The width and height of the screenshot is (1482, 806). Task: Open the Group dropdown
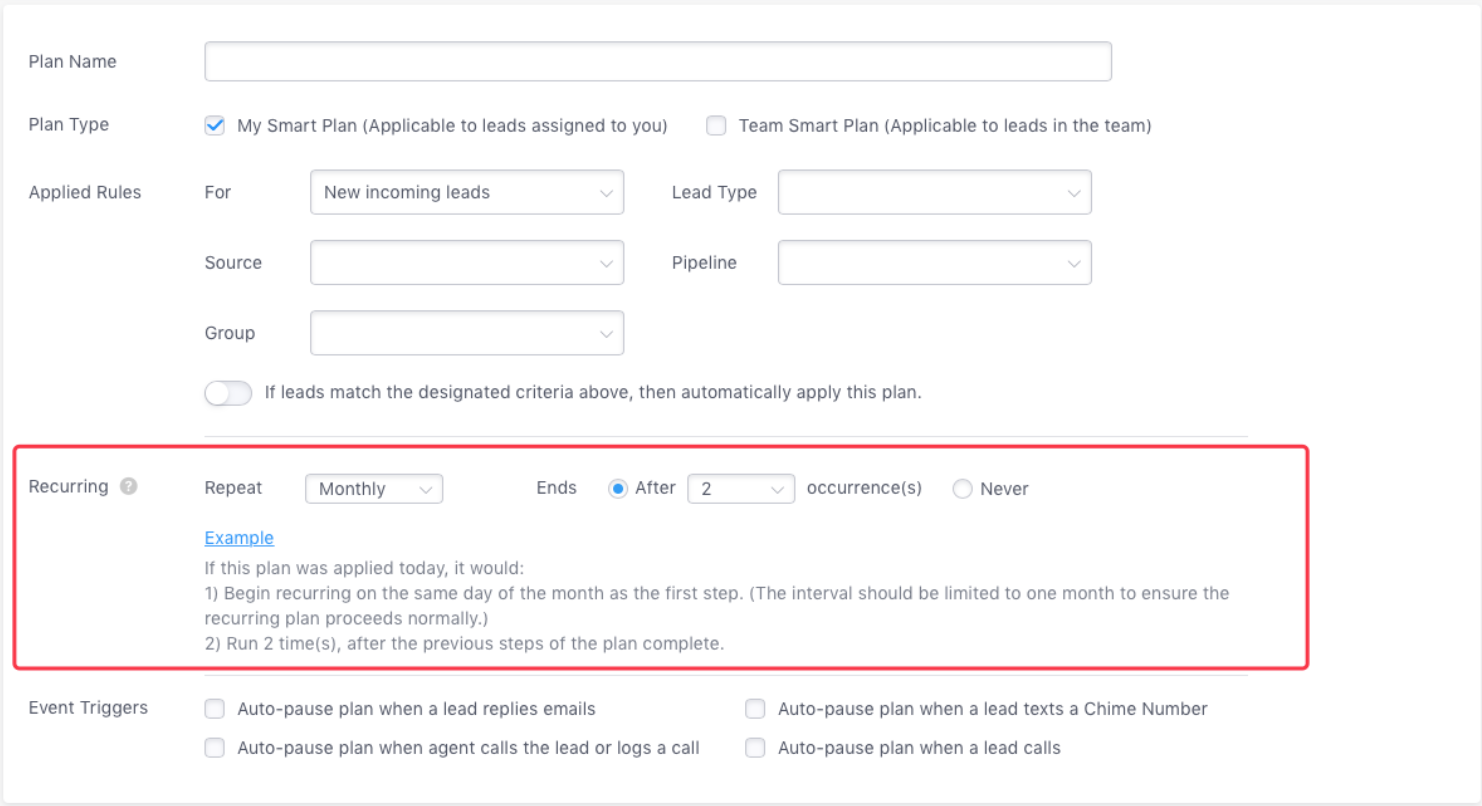(467, 333)
